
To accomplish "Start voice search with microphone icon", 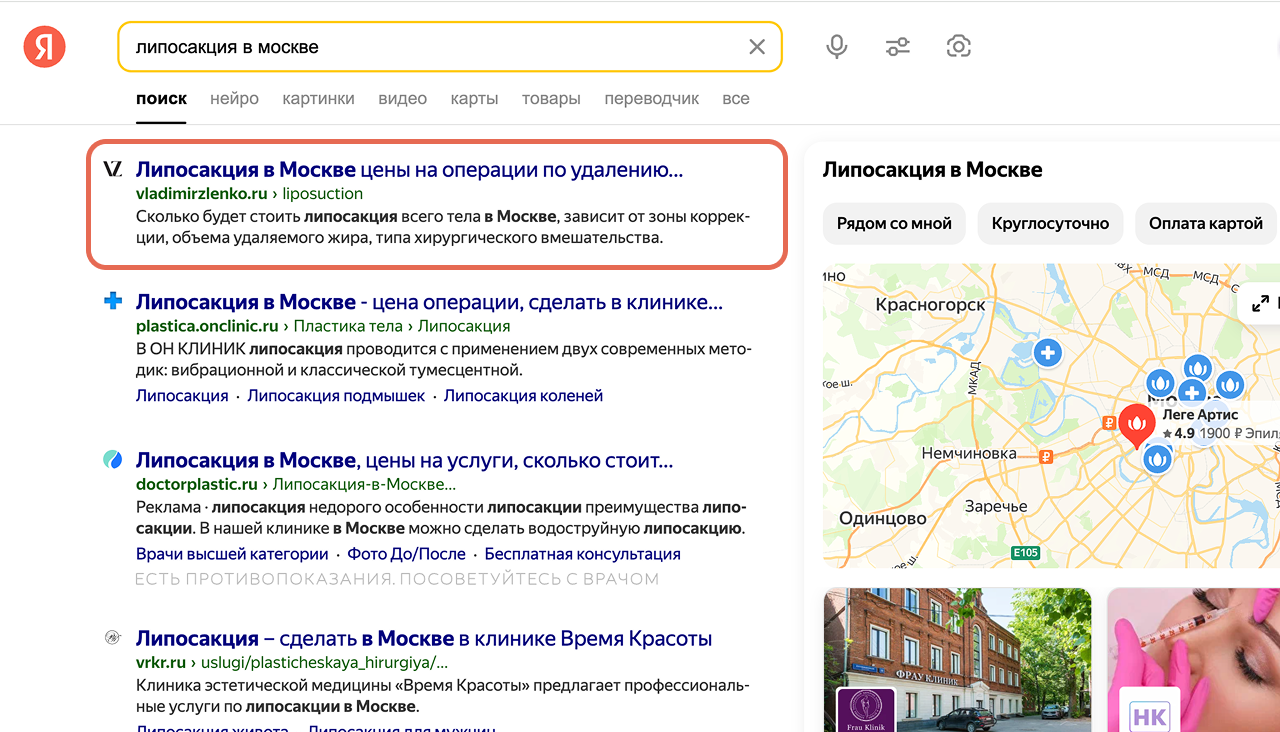I will point(837,47).
